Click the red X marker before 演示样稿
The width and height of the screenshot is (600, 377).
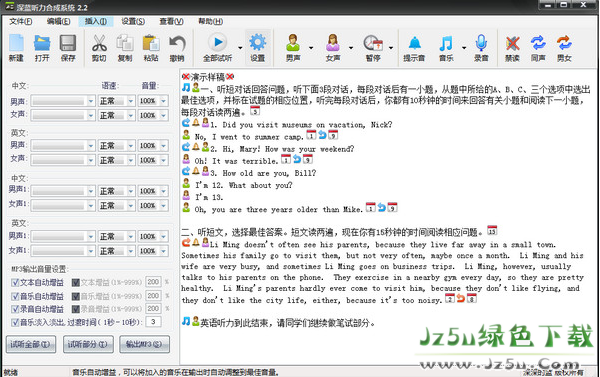(186, 77)
